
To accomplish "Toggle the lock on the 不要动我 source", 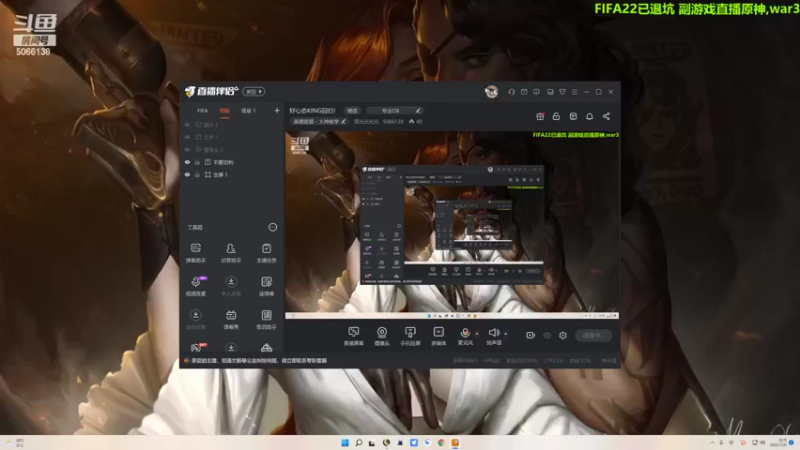I will coord(197,162).
